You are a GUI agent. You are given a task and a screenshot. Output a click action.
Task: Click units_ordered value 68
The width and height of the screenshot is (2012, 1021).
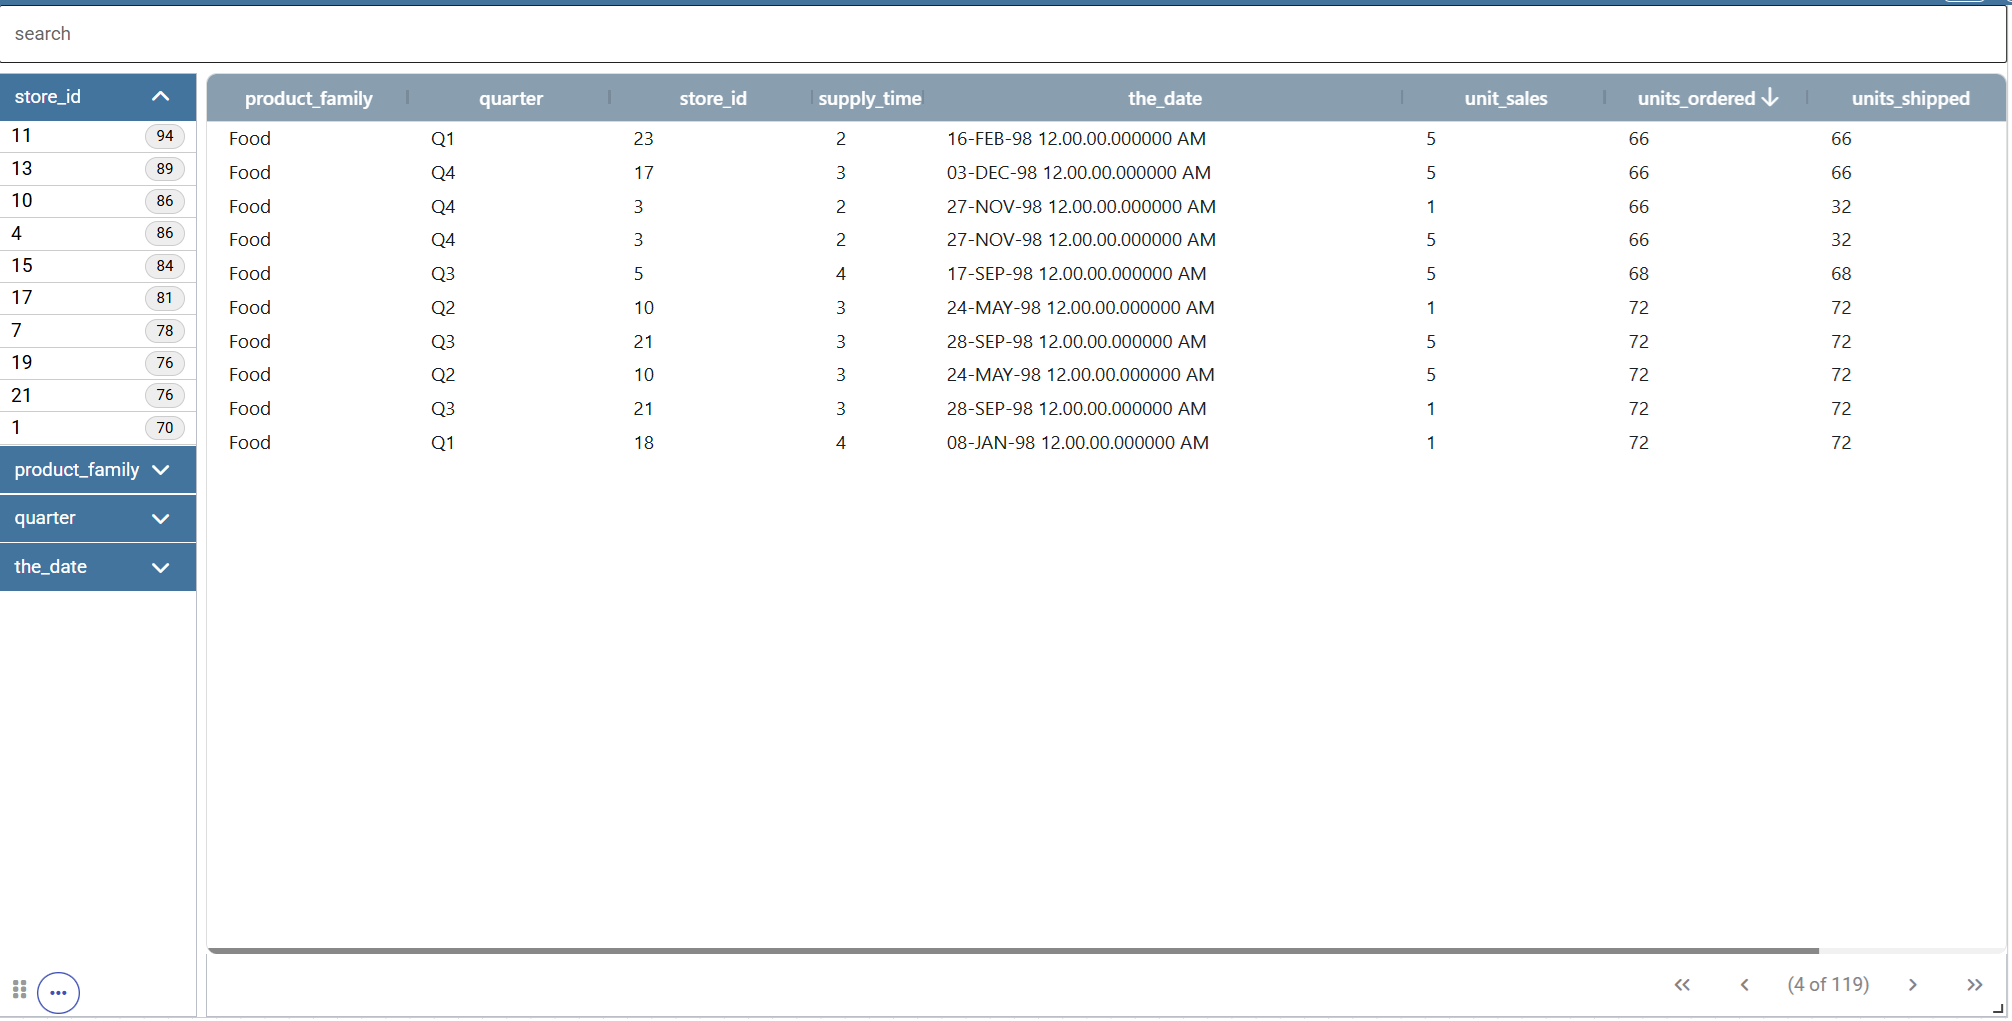(x=1638, y=274)
